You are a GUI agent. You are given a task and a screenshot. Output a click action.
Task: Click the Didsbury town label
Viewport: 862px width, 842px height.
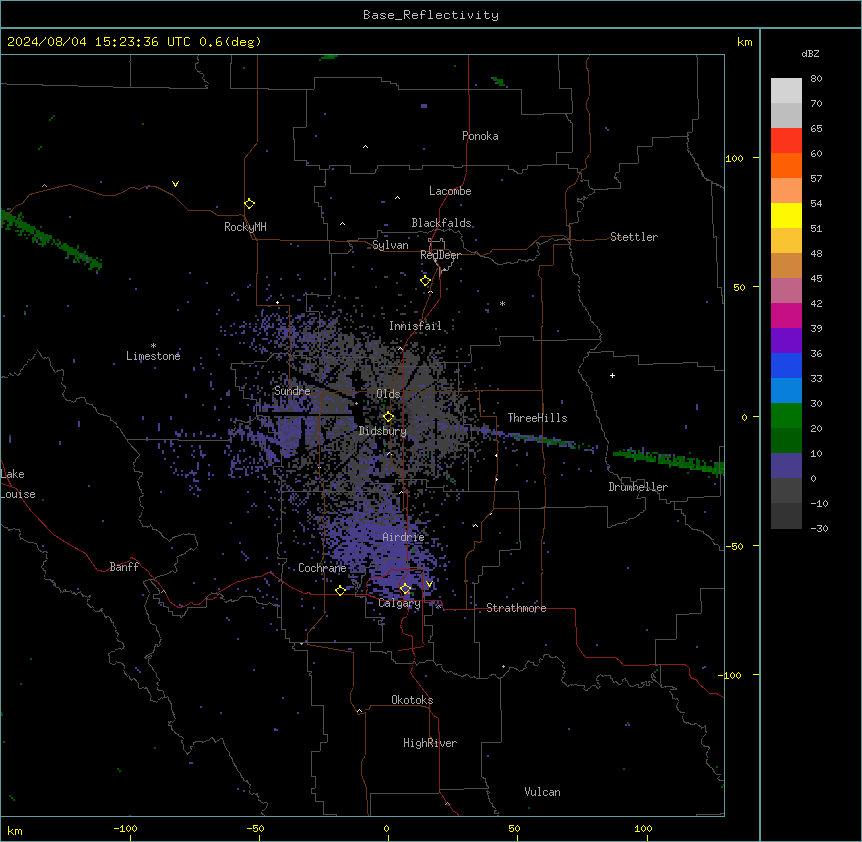pyautogui.click(x=383, y=431)
